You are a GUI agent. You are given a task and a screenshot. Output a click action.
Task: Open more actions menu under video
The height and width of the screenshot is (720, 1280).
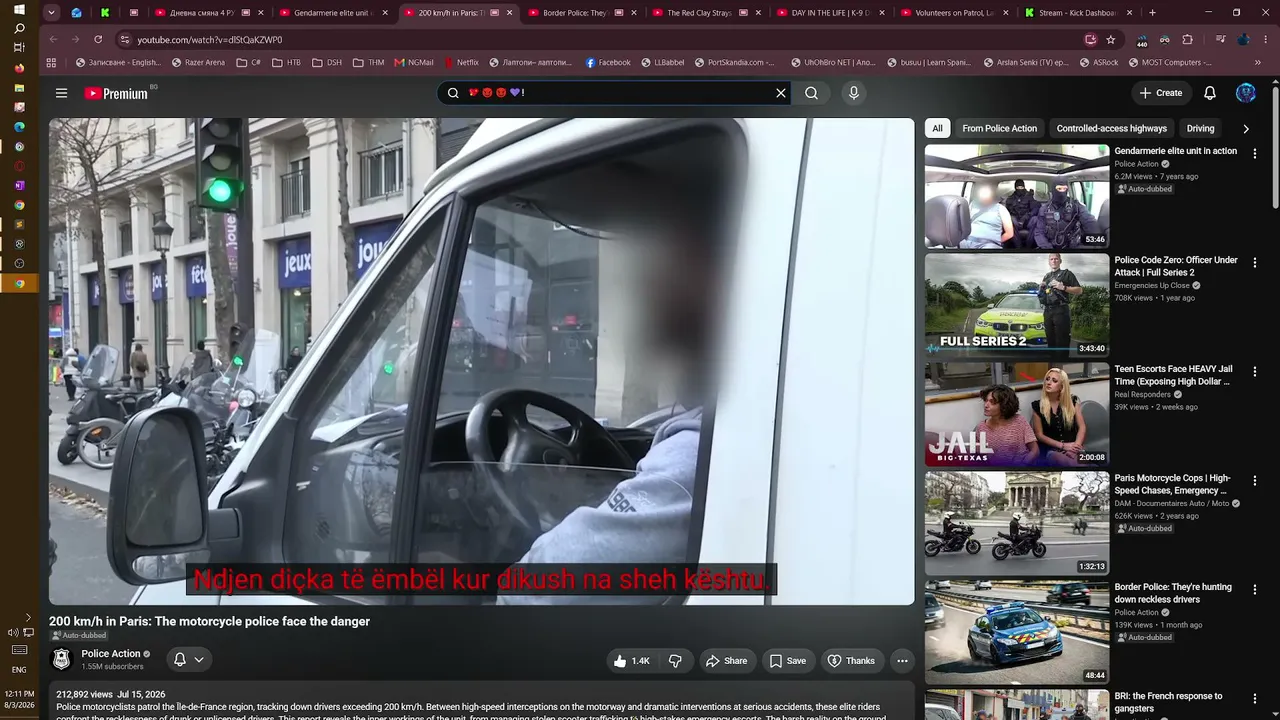click(x=902, y=661)
